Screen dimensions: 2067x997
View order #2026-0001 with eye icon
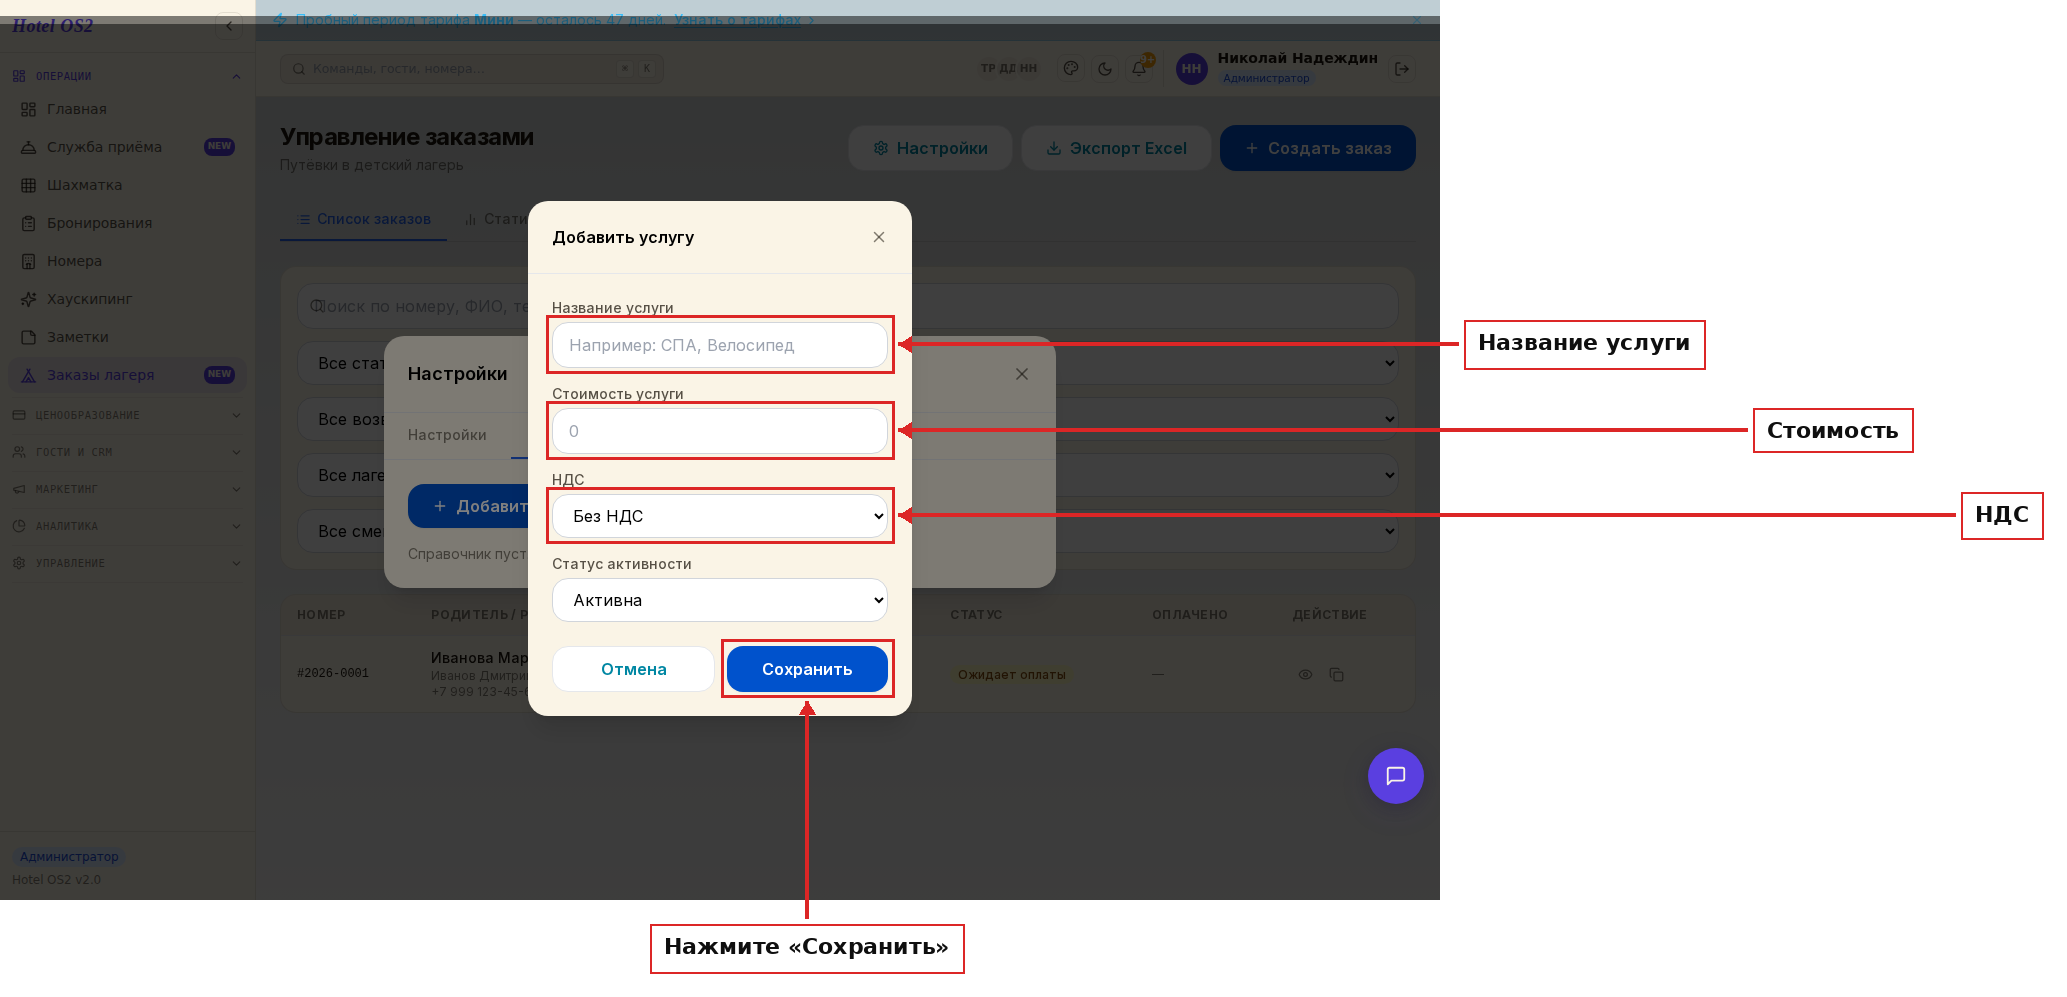[x=1305, y=675]
